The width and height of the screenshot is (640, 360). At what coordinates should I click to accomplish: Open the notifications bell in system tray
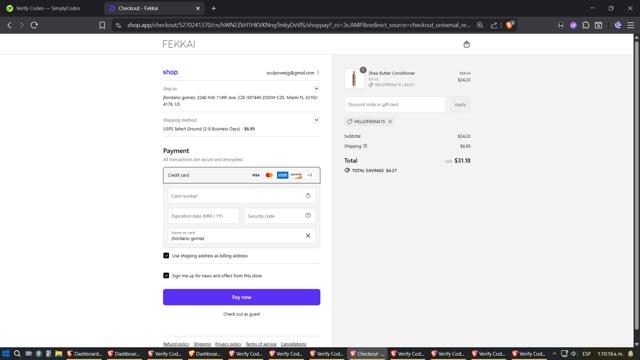pos(631,353)
